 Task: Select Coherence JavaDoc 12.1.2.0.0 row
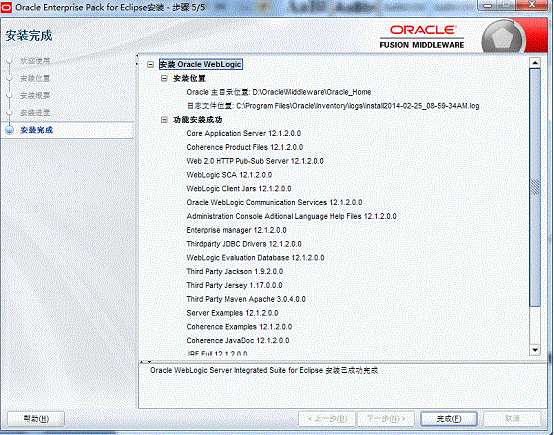238,340
